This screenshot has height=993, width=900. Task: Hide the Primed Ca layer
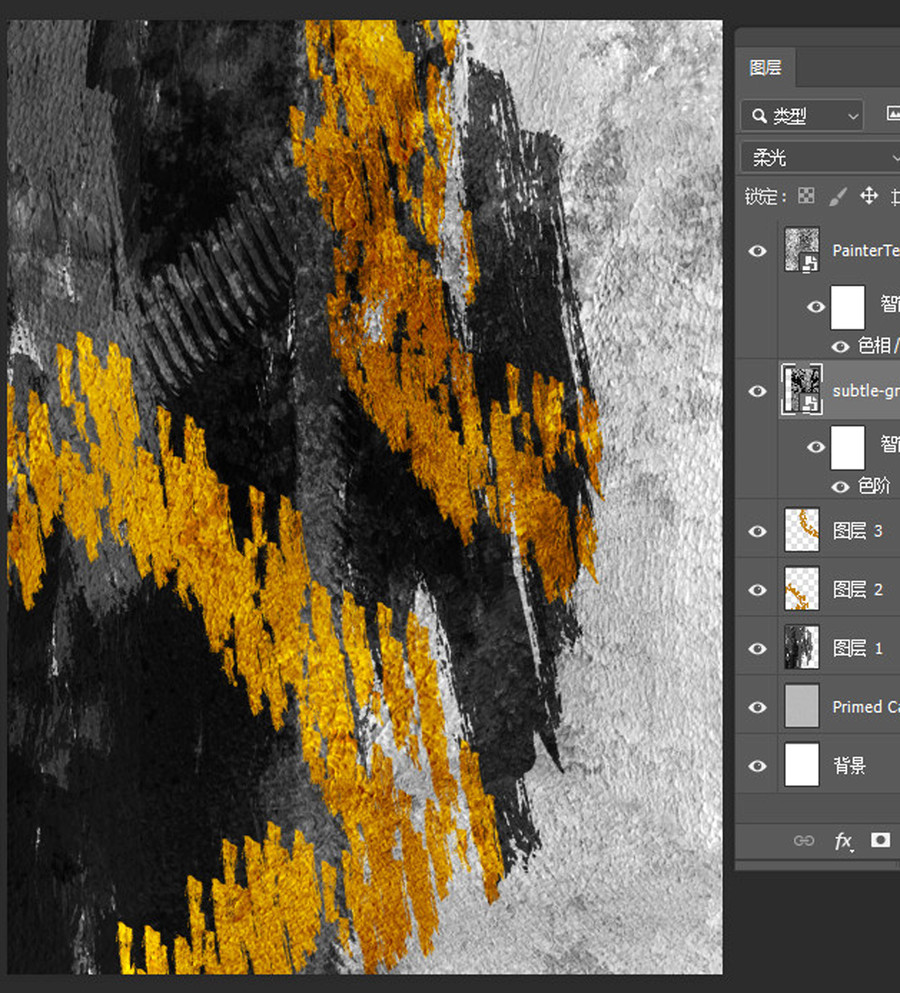[757, 707]
